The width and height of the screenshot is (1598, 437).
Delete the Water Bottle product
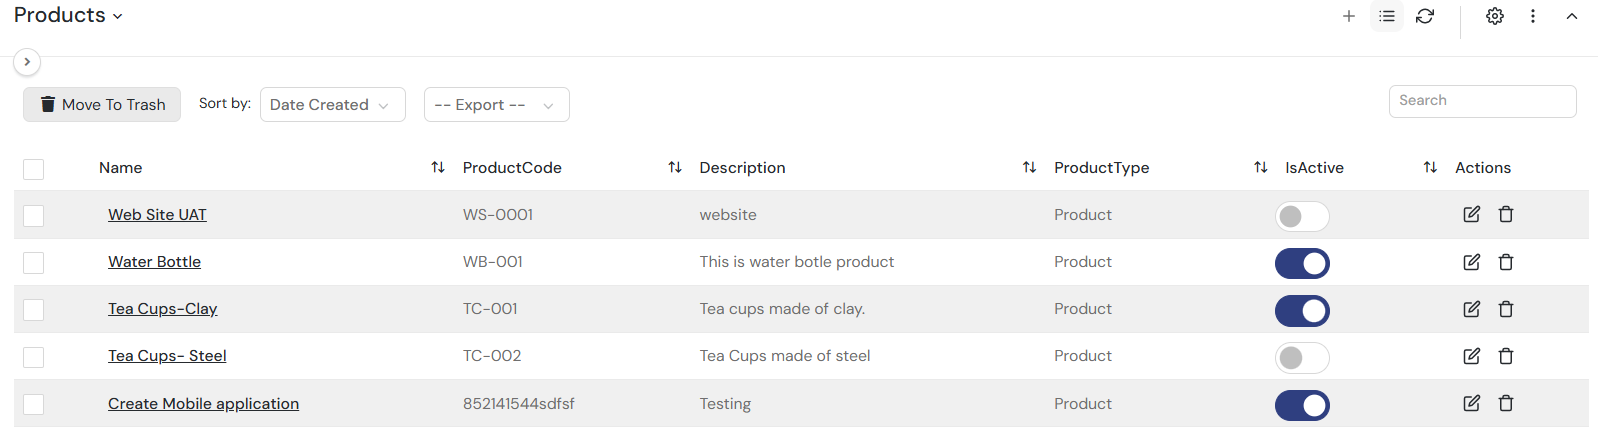(1505, 262)
